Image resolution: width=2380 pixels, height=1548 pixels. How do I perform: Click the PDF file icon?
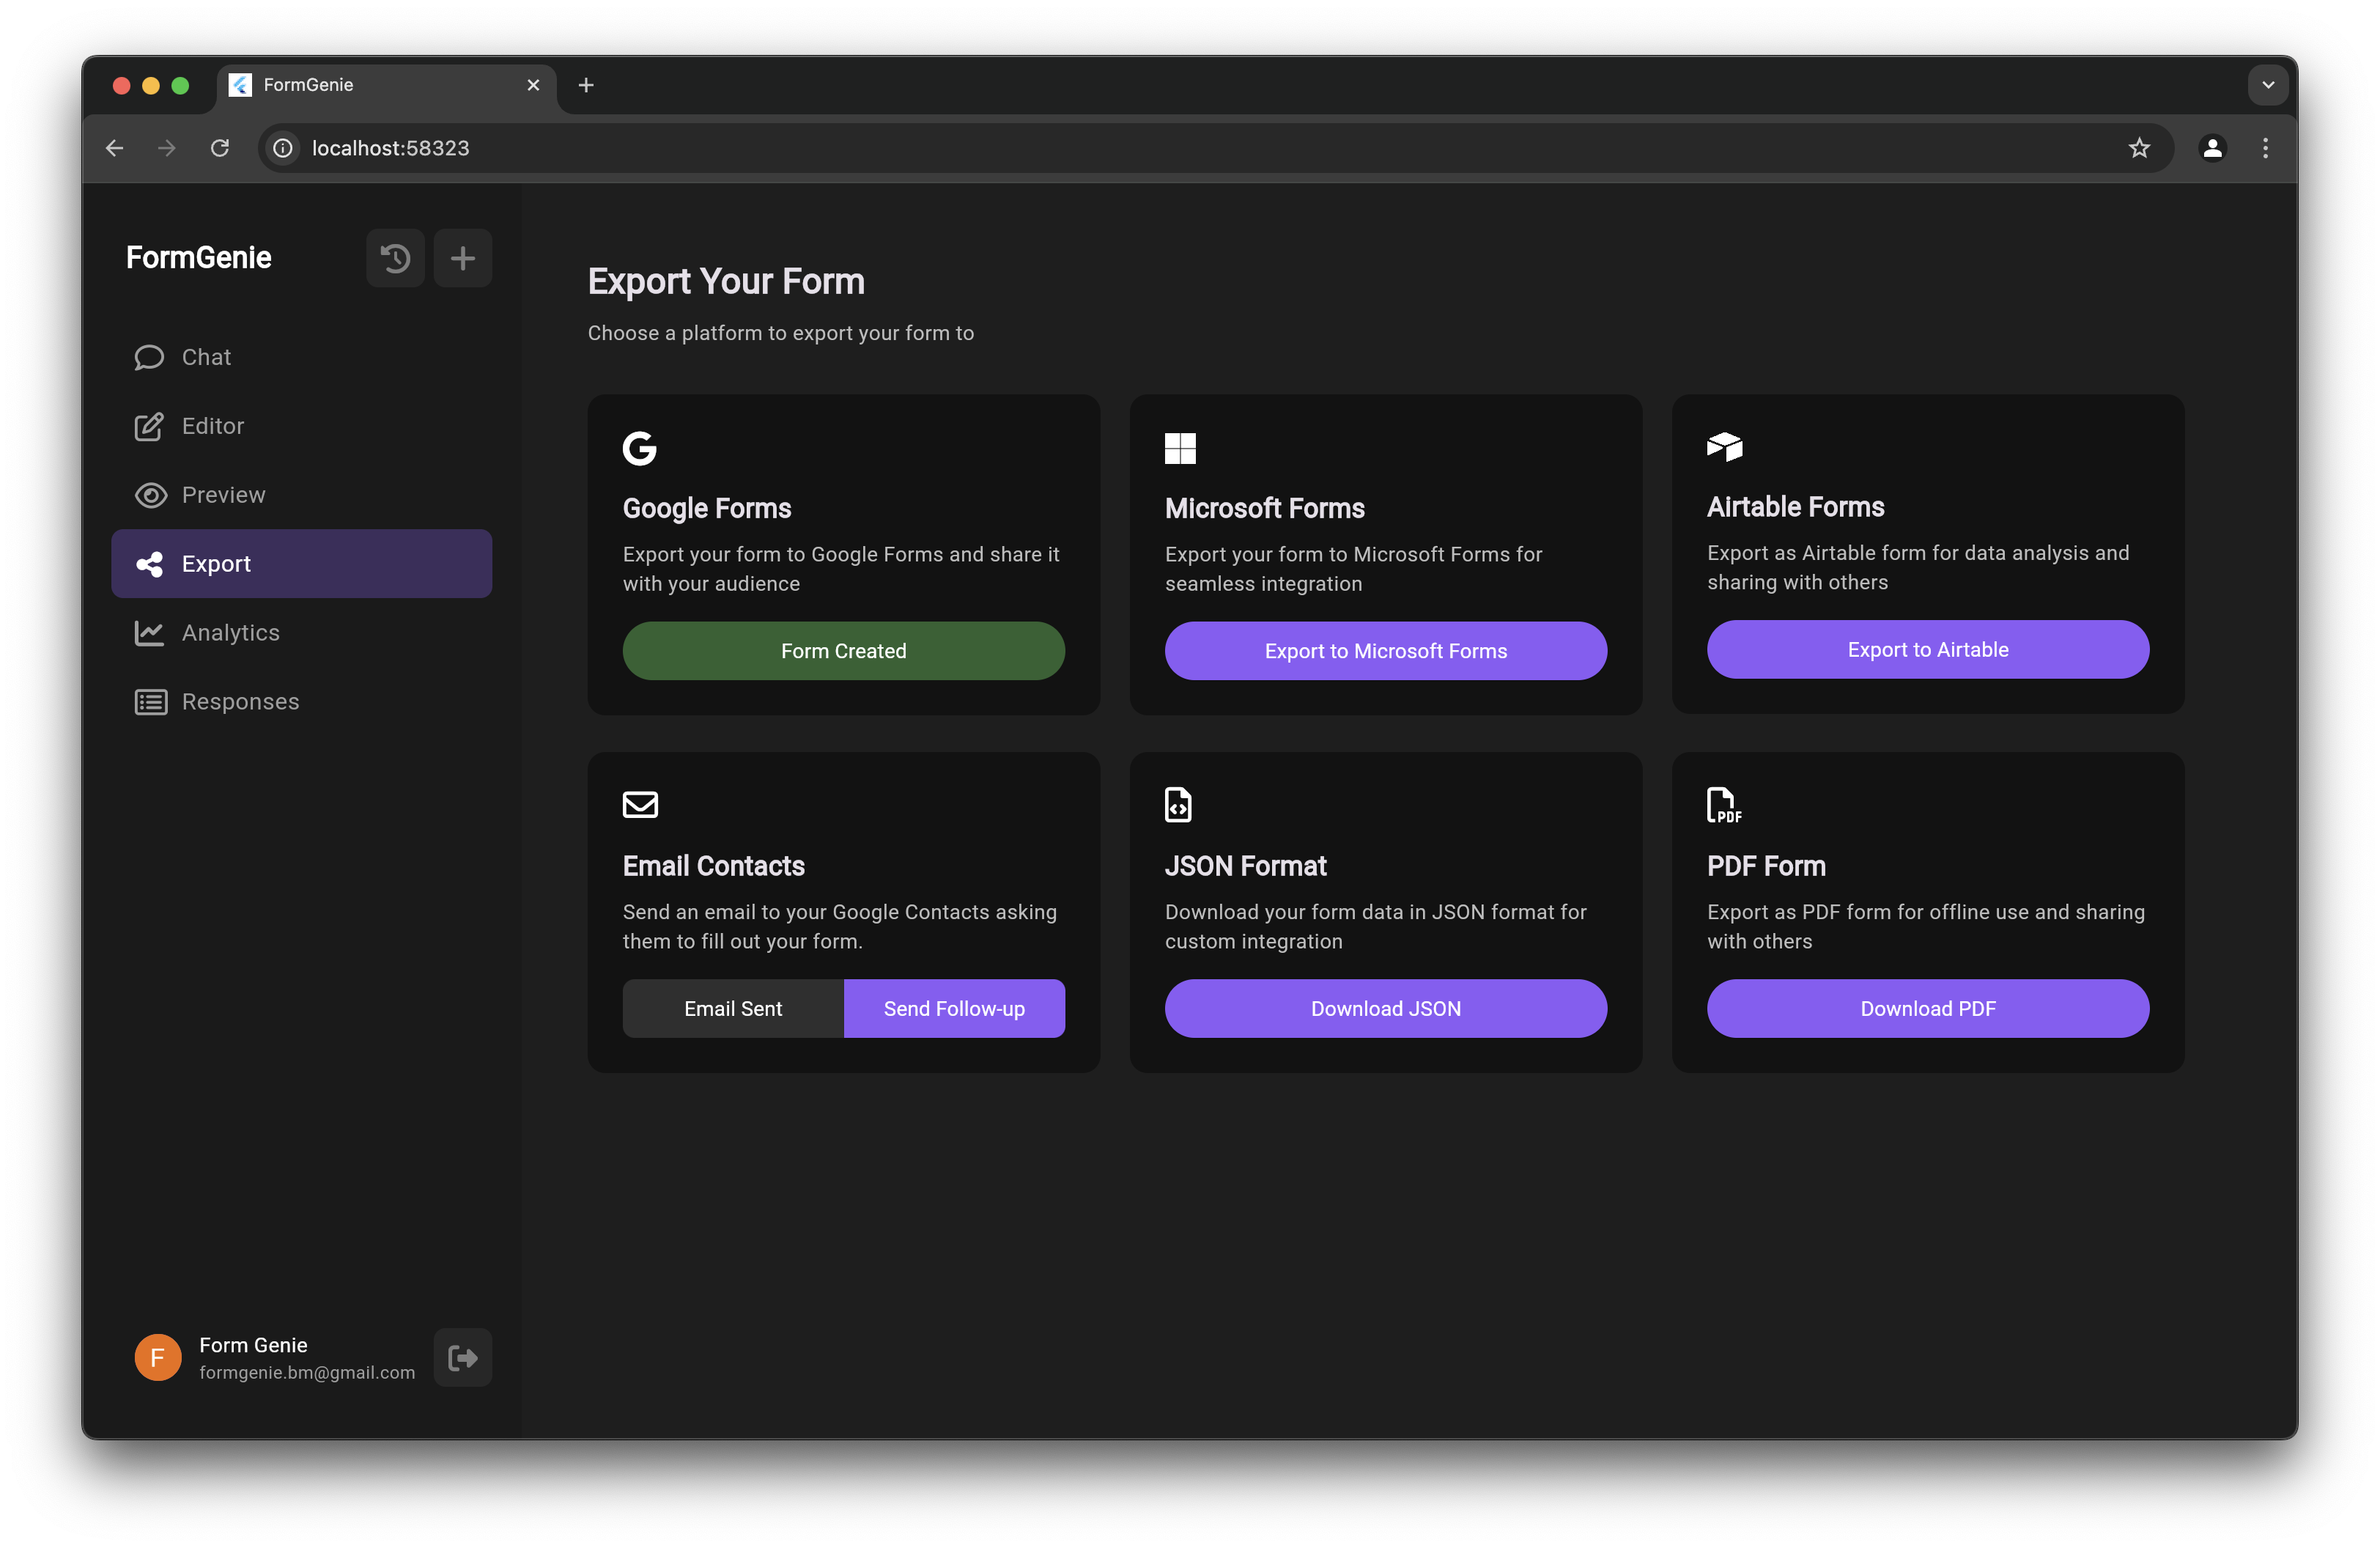coord(1723,805)
